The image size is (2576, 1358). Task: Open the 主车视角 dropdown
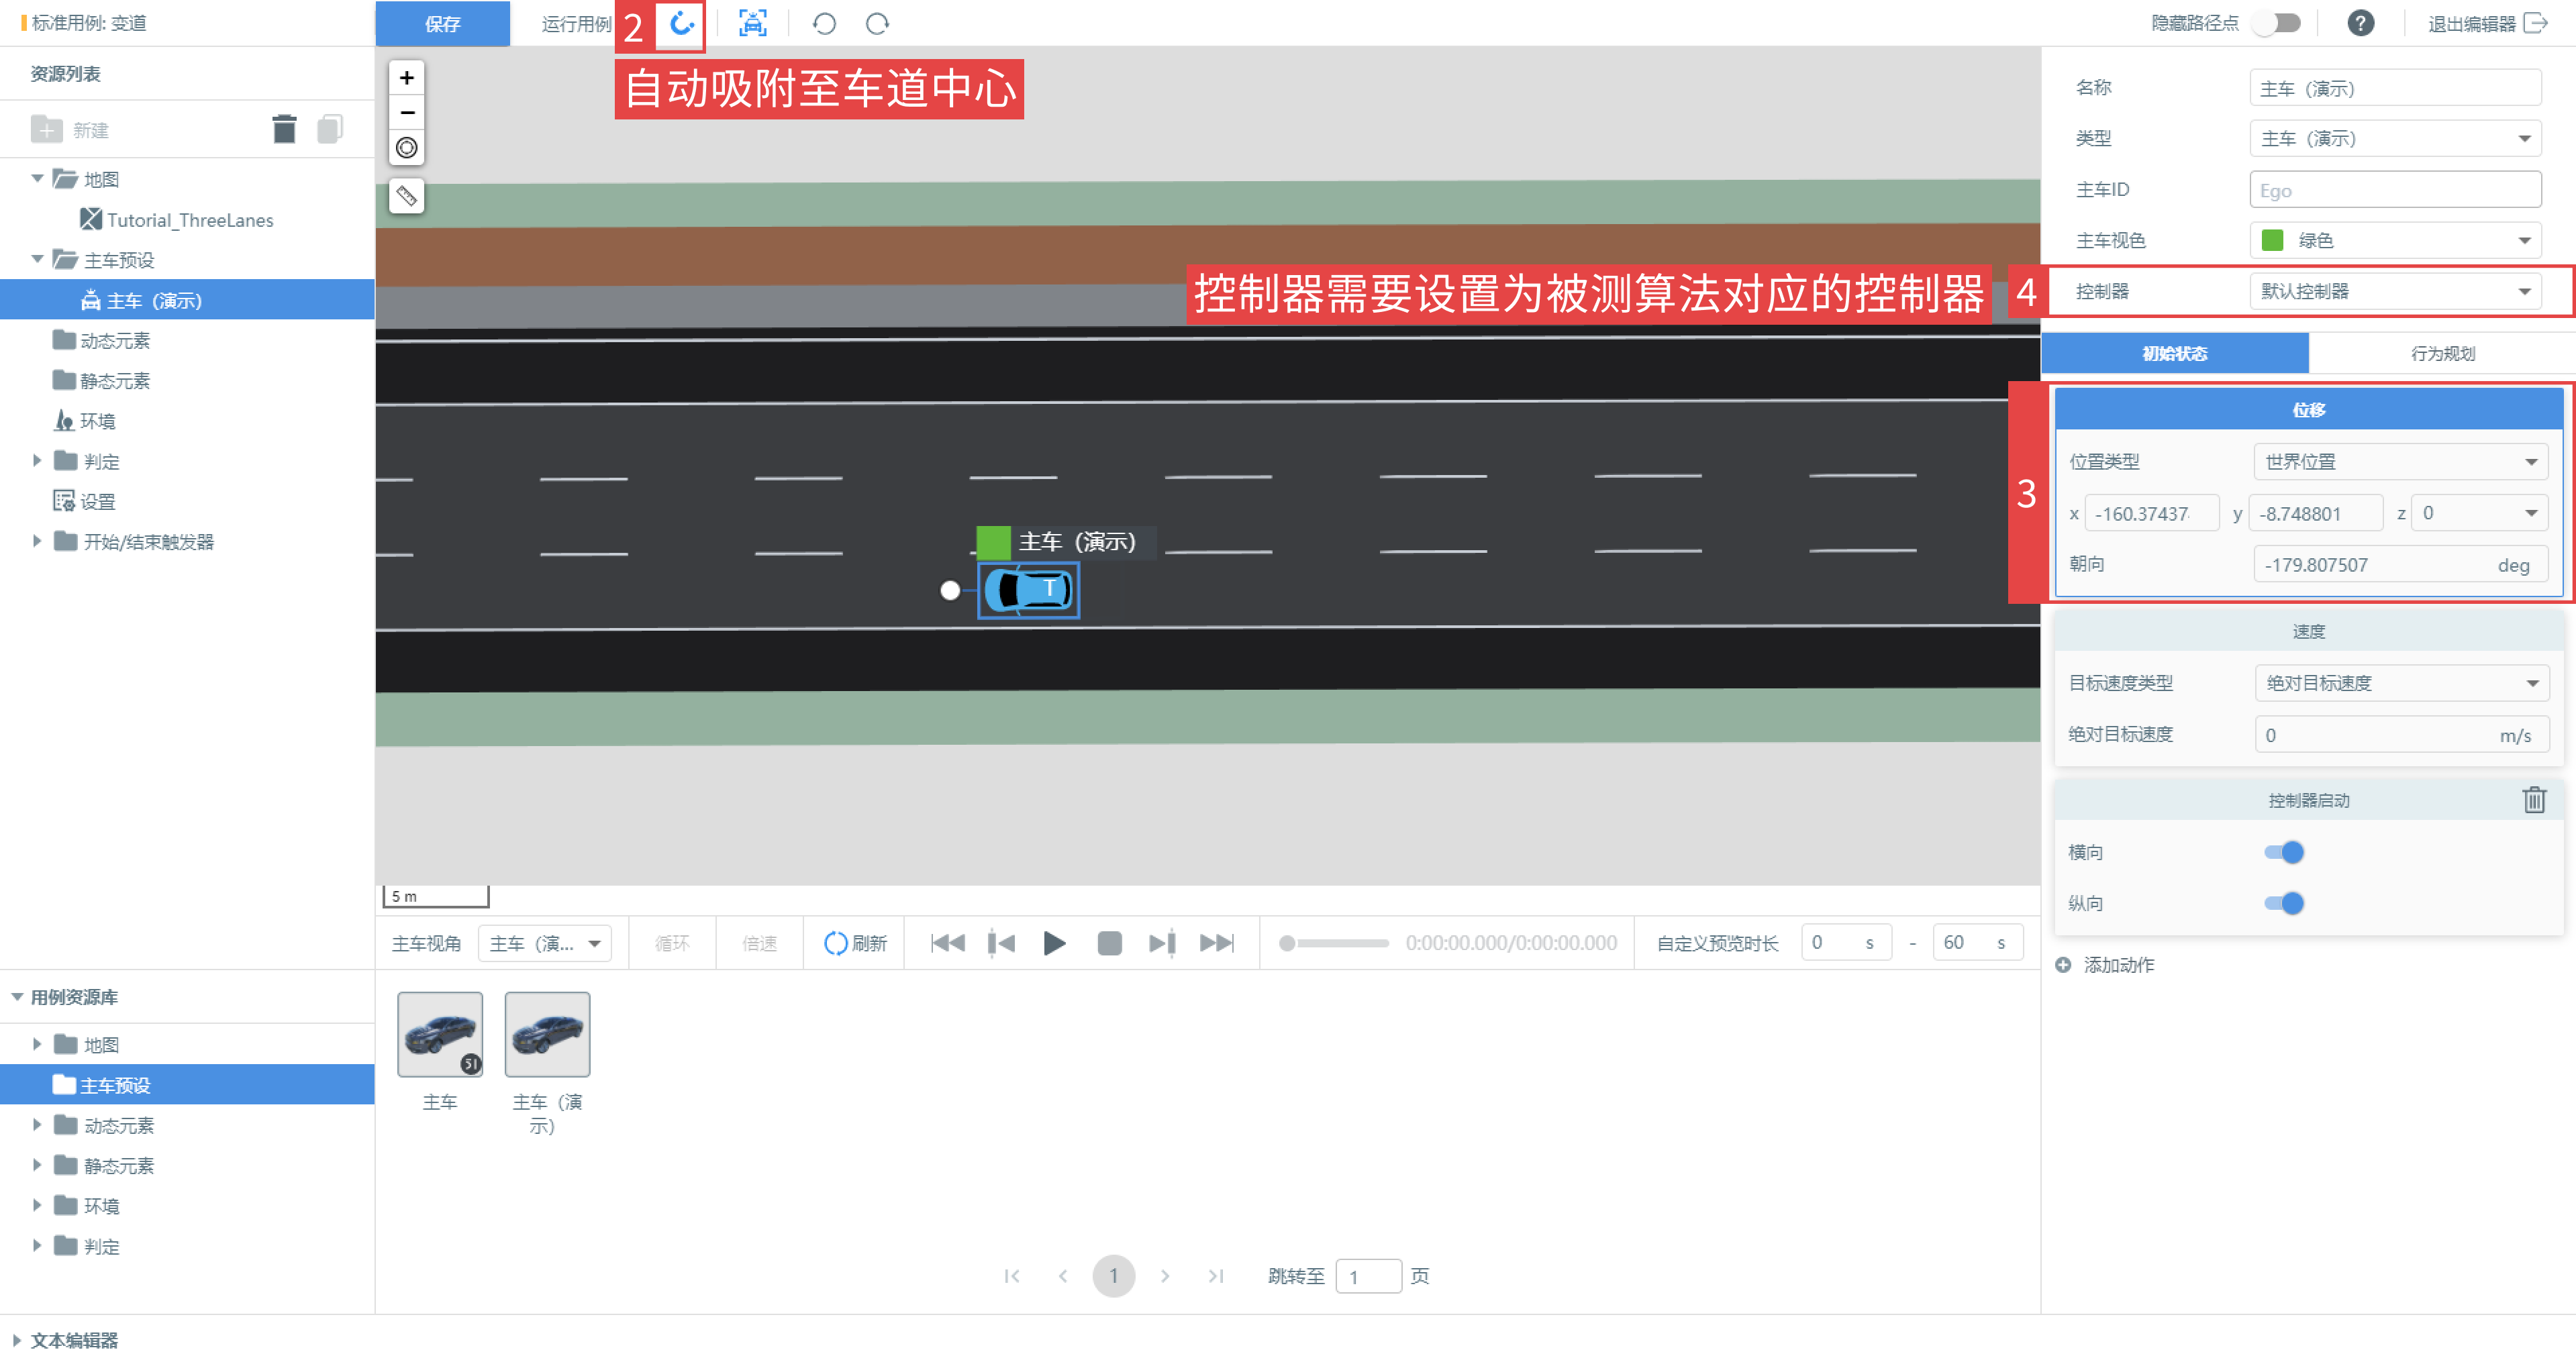pos(544,943)
